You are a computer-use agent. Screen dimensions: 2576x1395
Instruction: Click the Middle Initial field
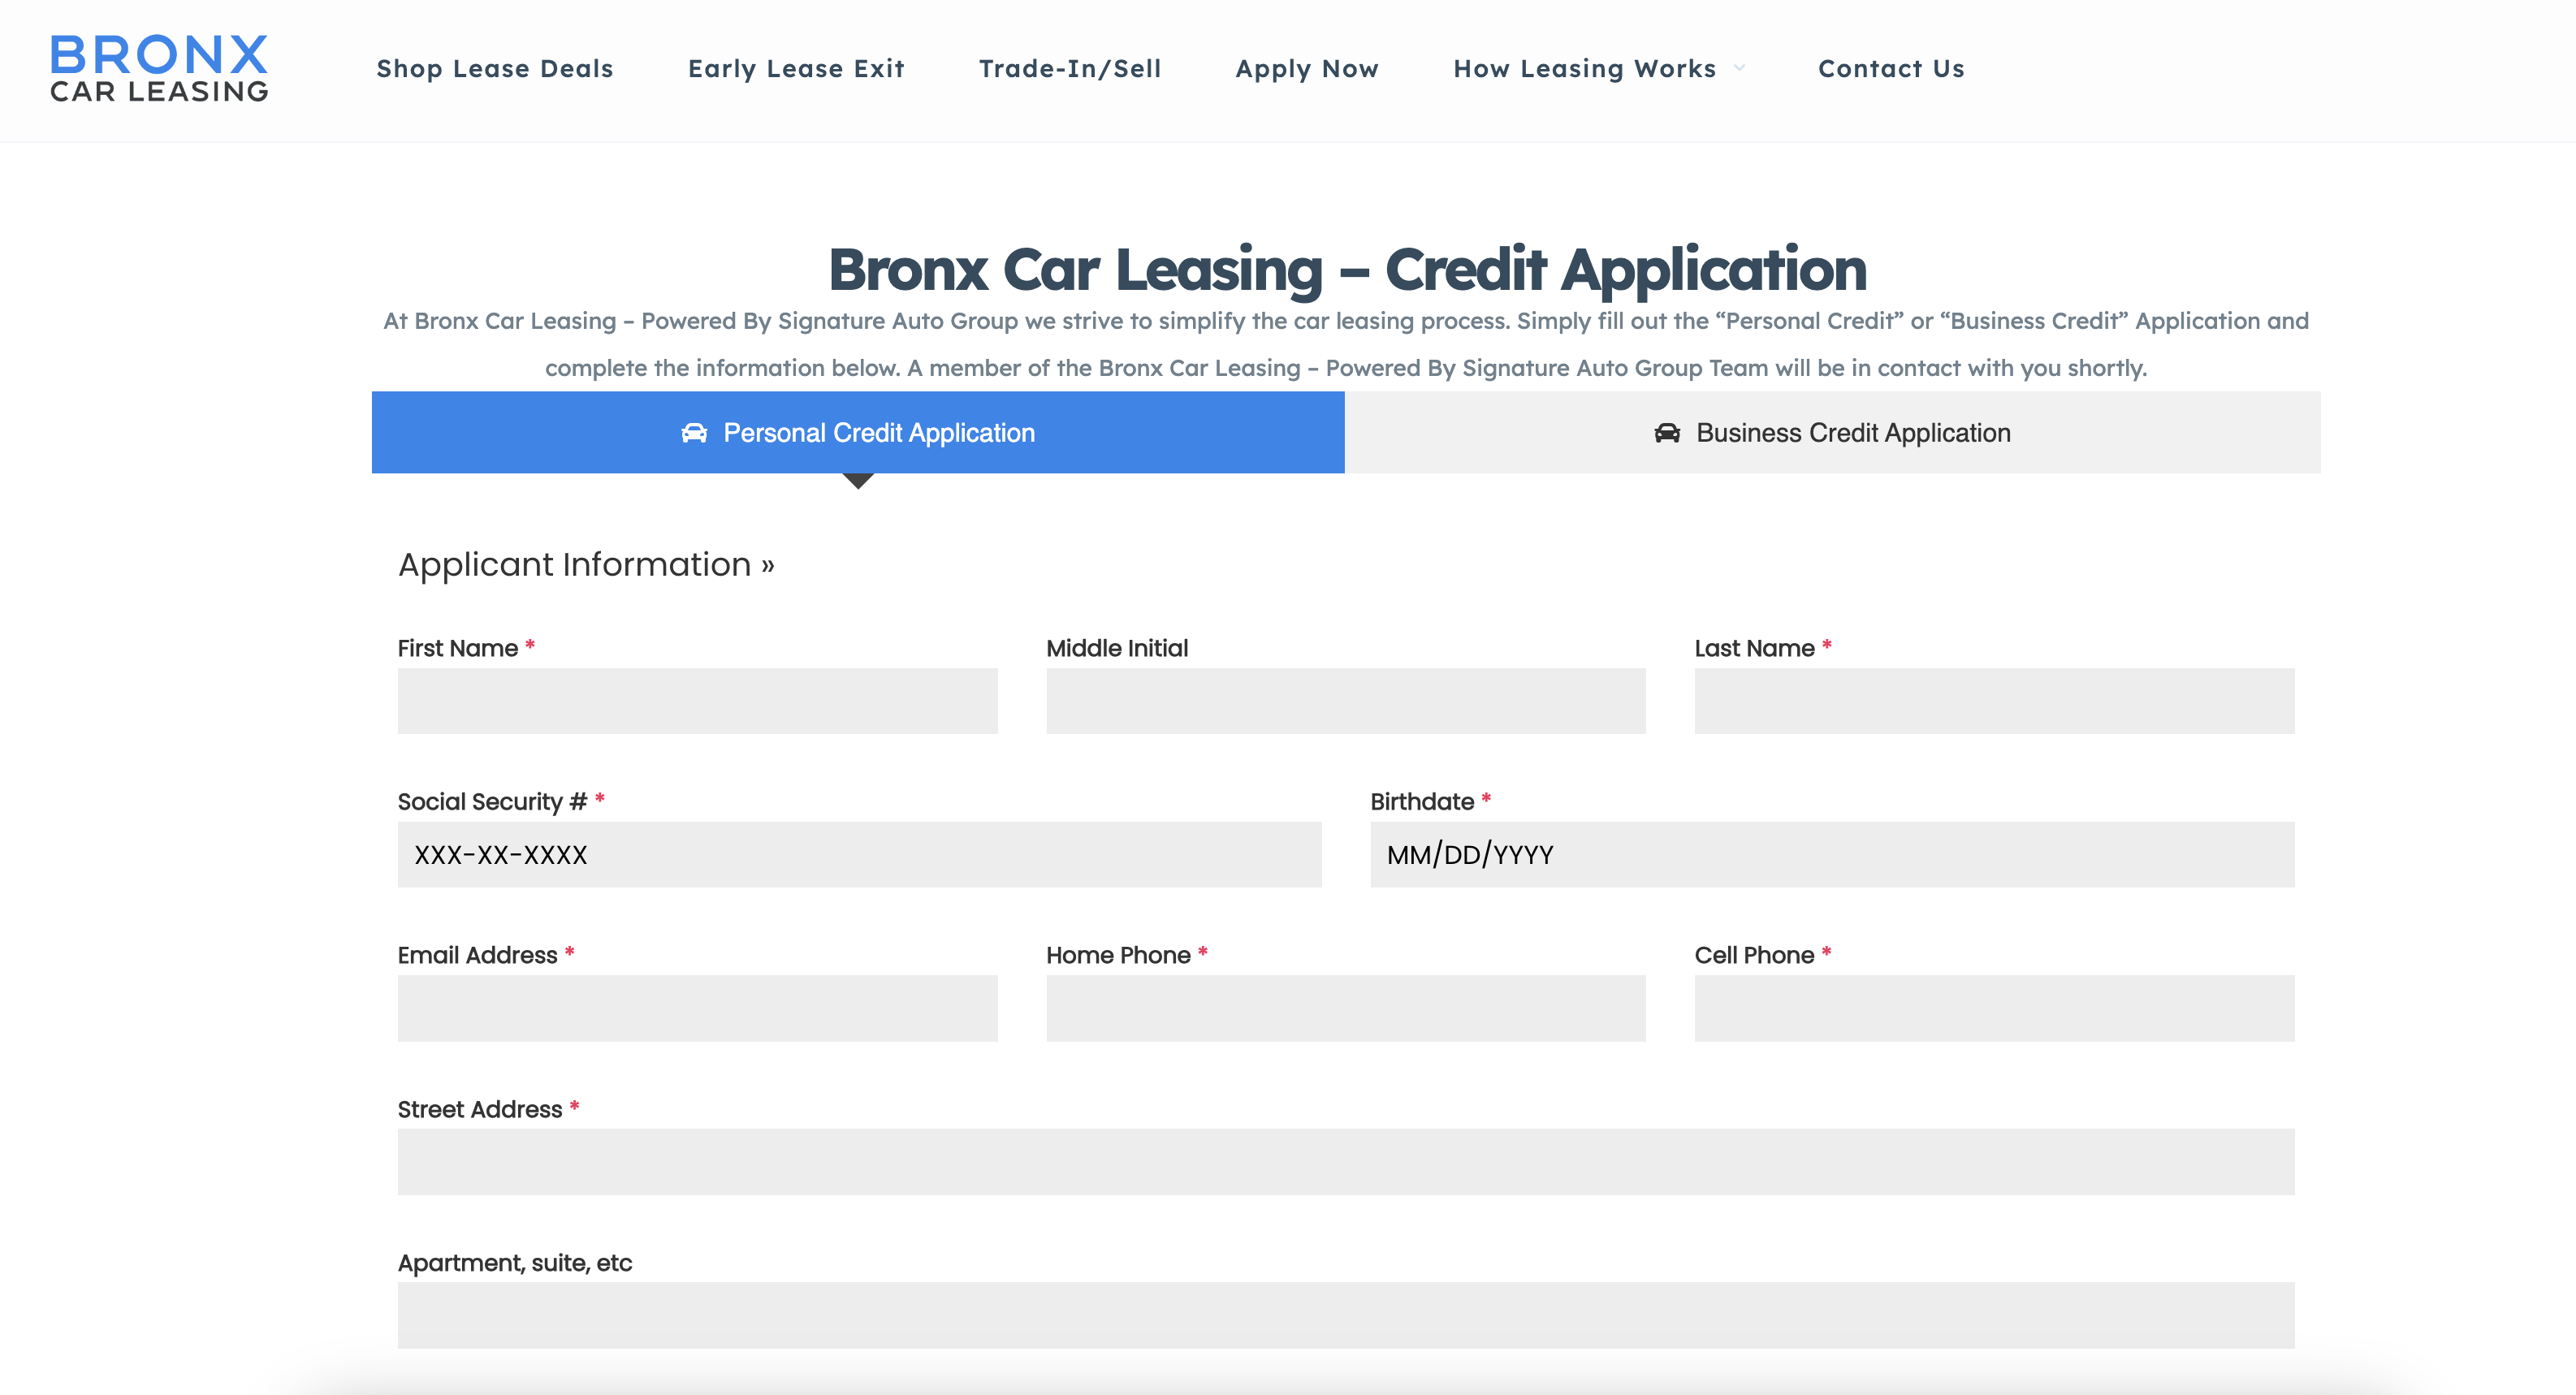click(x=1345, y=701)
